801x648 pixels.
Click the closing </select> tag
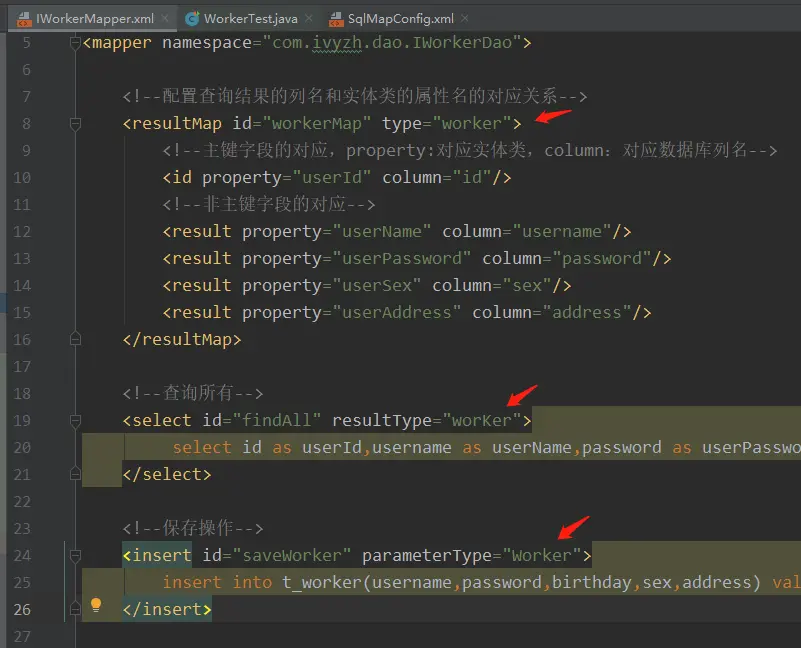(x=167, y=475)
